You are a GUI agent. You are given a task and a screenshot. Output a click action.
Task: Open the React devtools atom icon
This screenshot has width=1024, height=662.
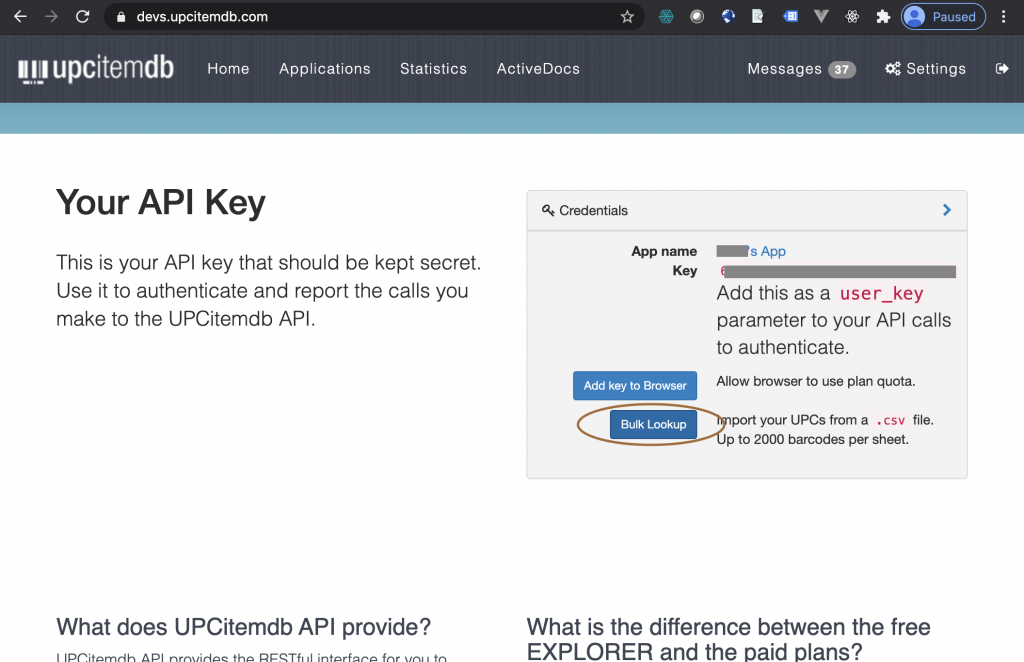pyautogui.click(x=852, y=17)
